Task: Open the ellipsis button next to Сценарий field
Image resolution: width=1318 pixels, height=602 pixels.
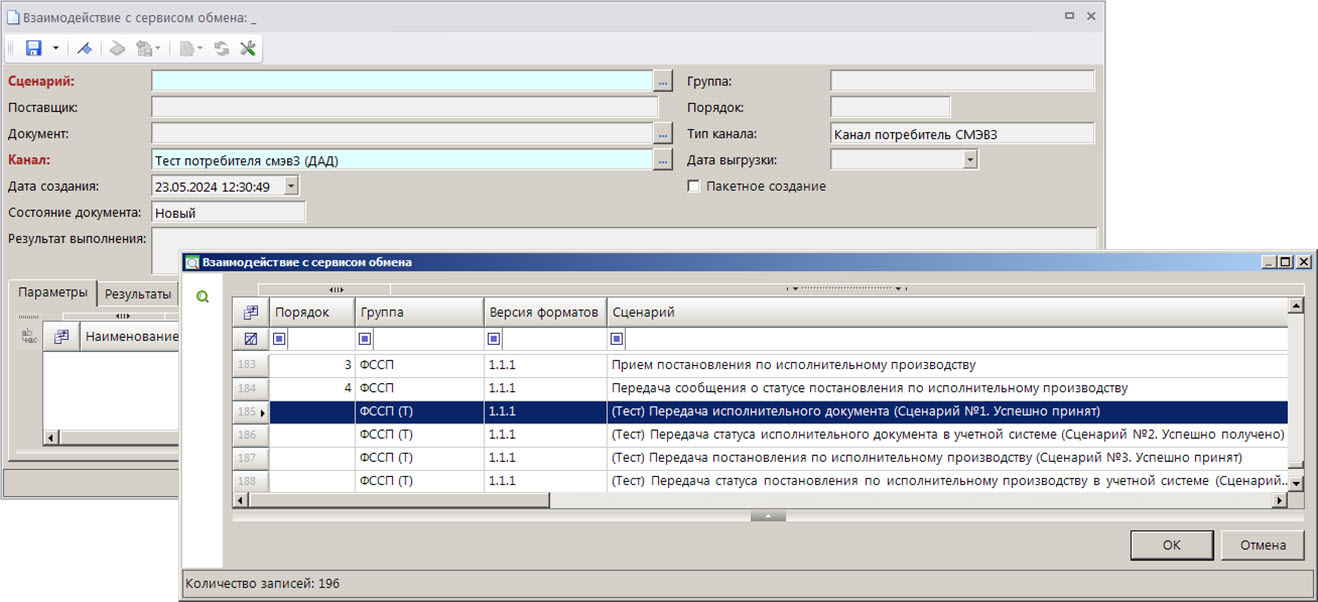Action: tap(662, 81)
